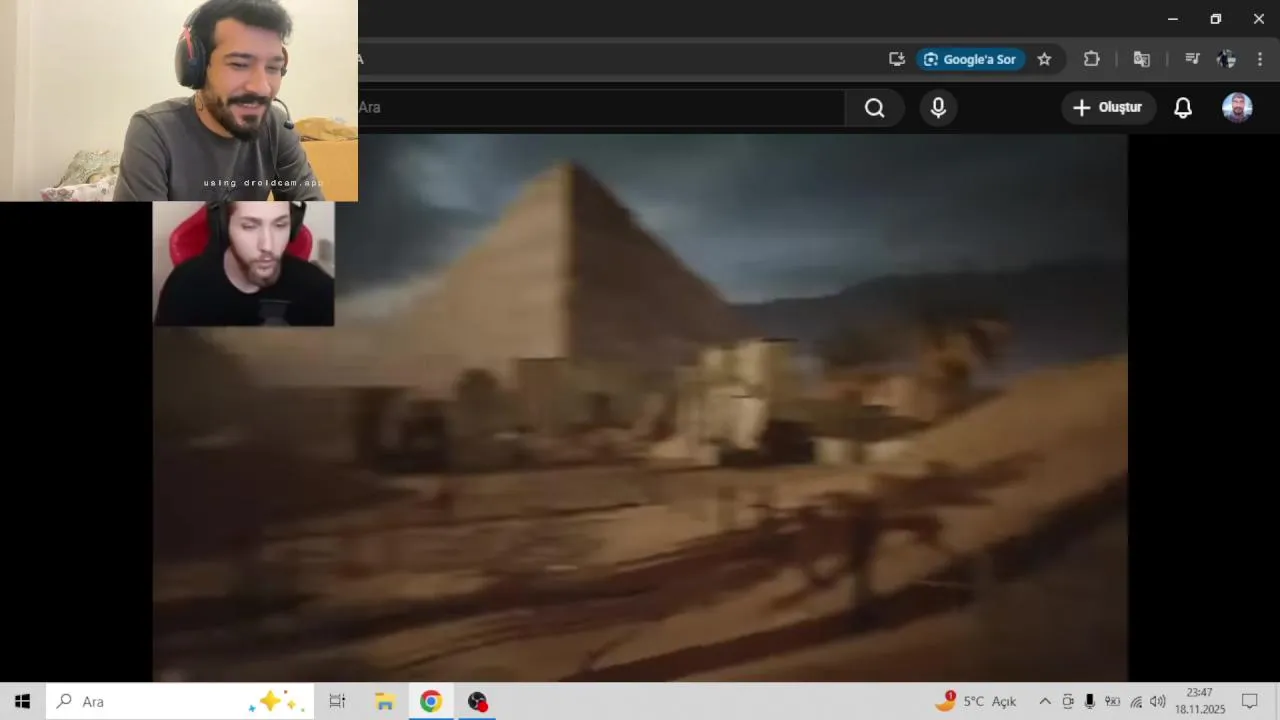Open Task View in the taskbar
The height and width of the screenshot is (720, 1280).
pos(337,701)
